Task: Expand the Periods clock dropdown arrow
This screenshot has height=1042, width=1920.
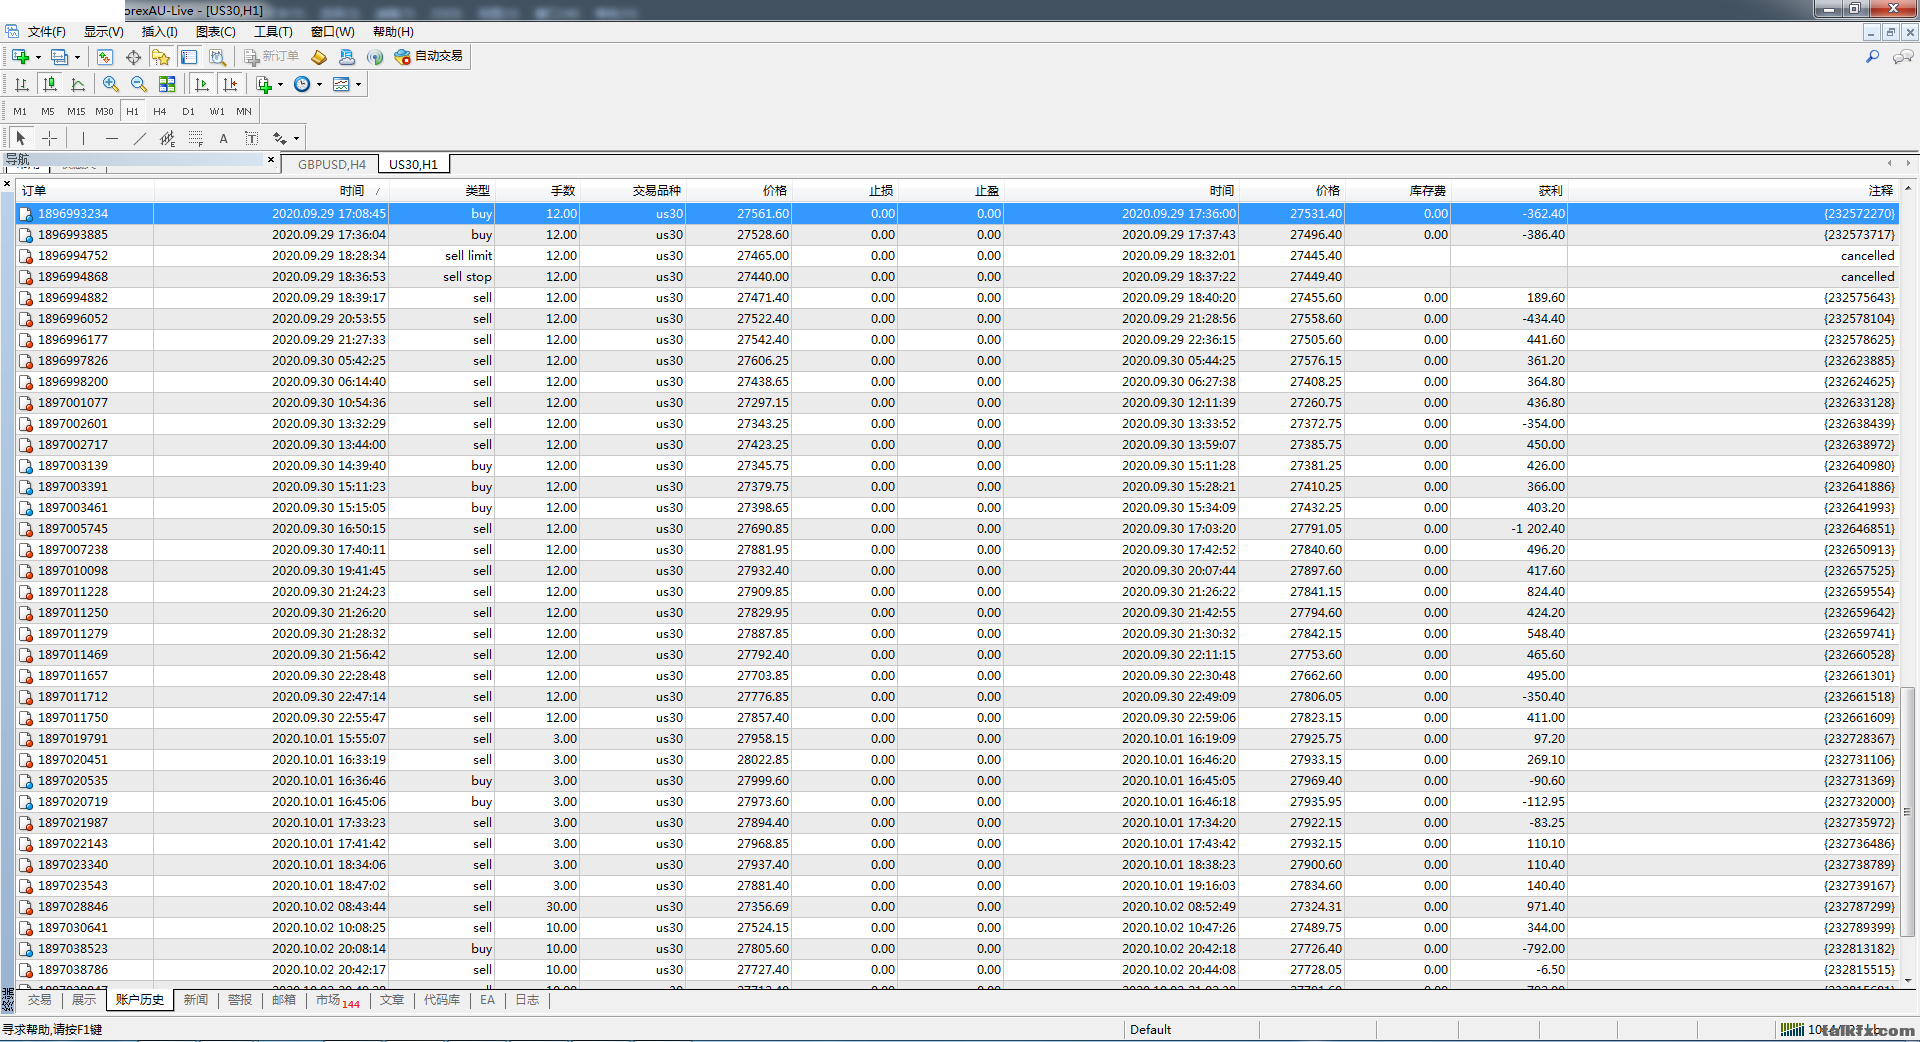Action: point(319,85)
